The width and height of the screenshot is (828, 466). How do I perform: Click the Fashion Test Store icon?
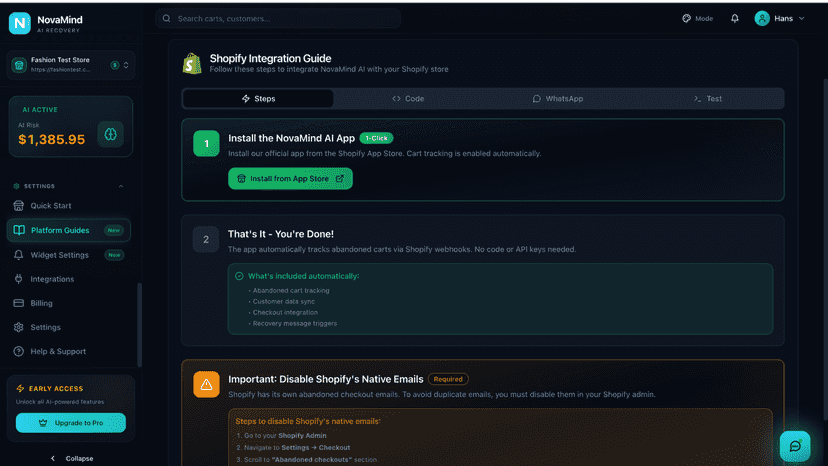(19, 65)
